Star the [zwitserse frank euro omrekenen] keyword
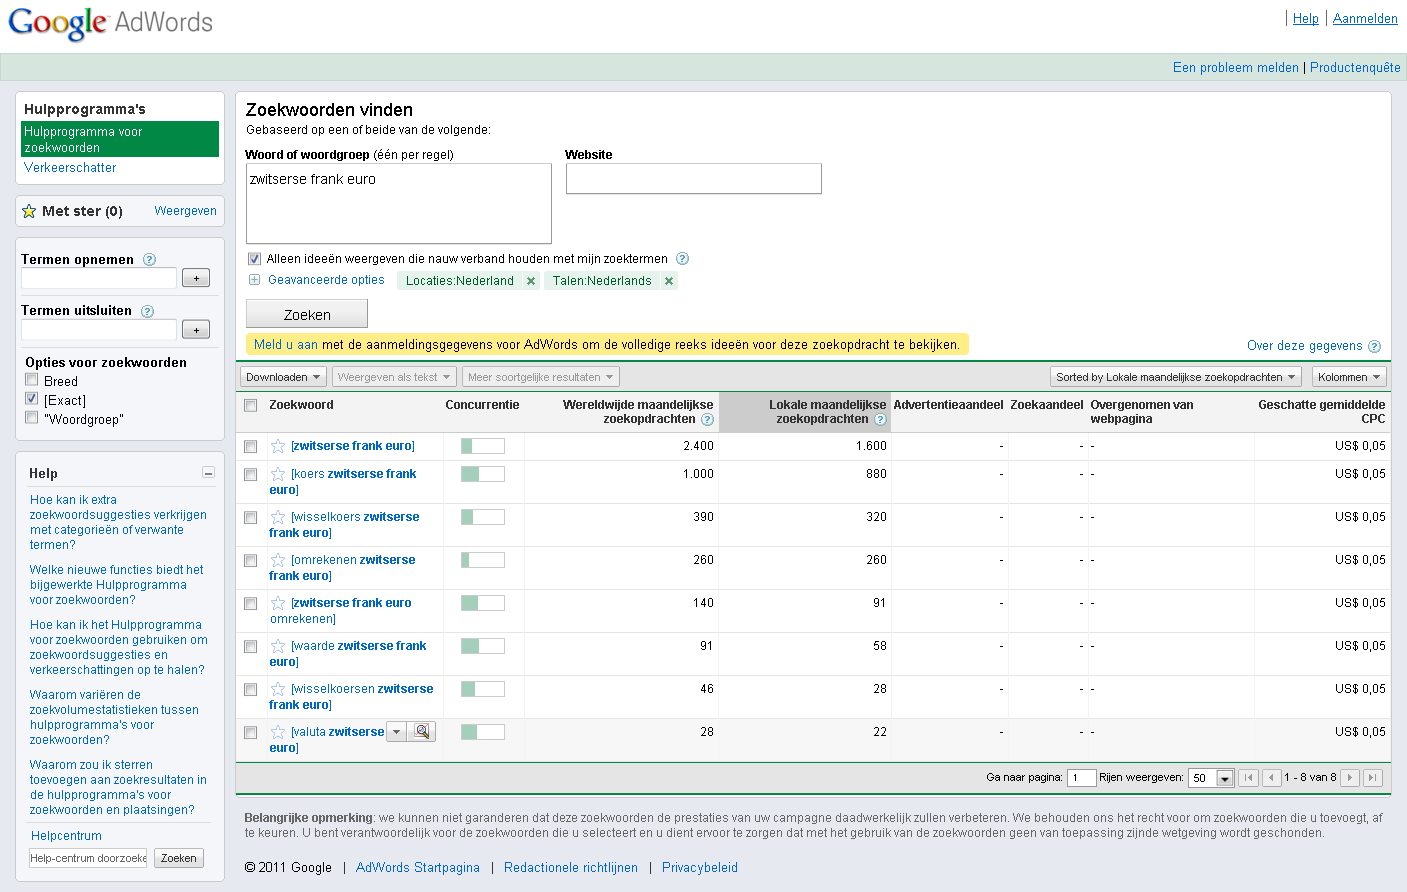1407x892 pixels. [278, 603]
